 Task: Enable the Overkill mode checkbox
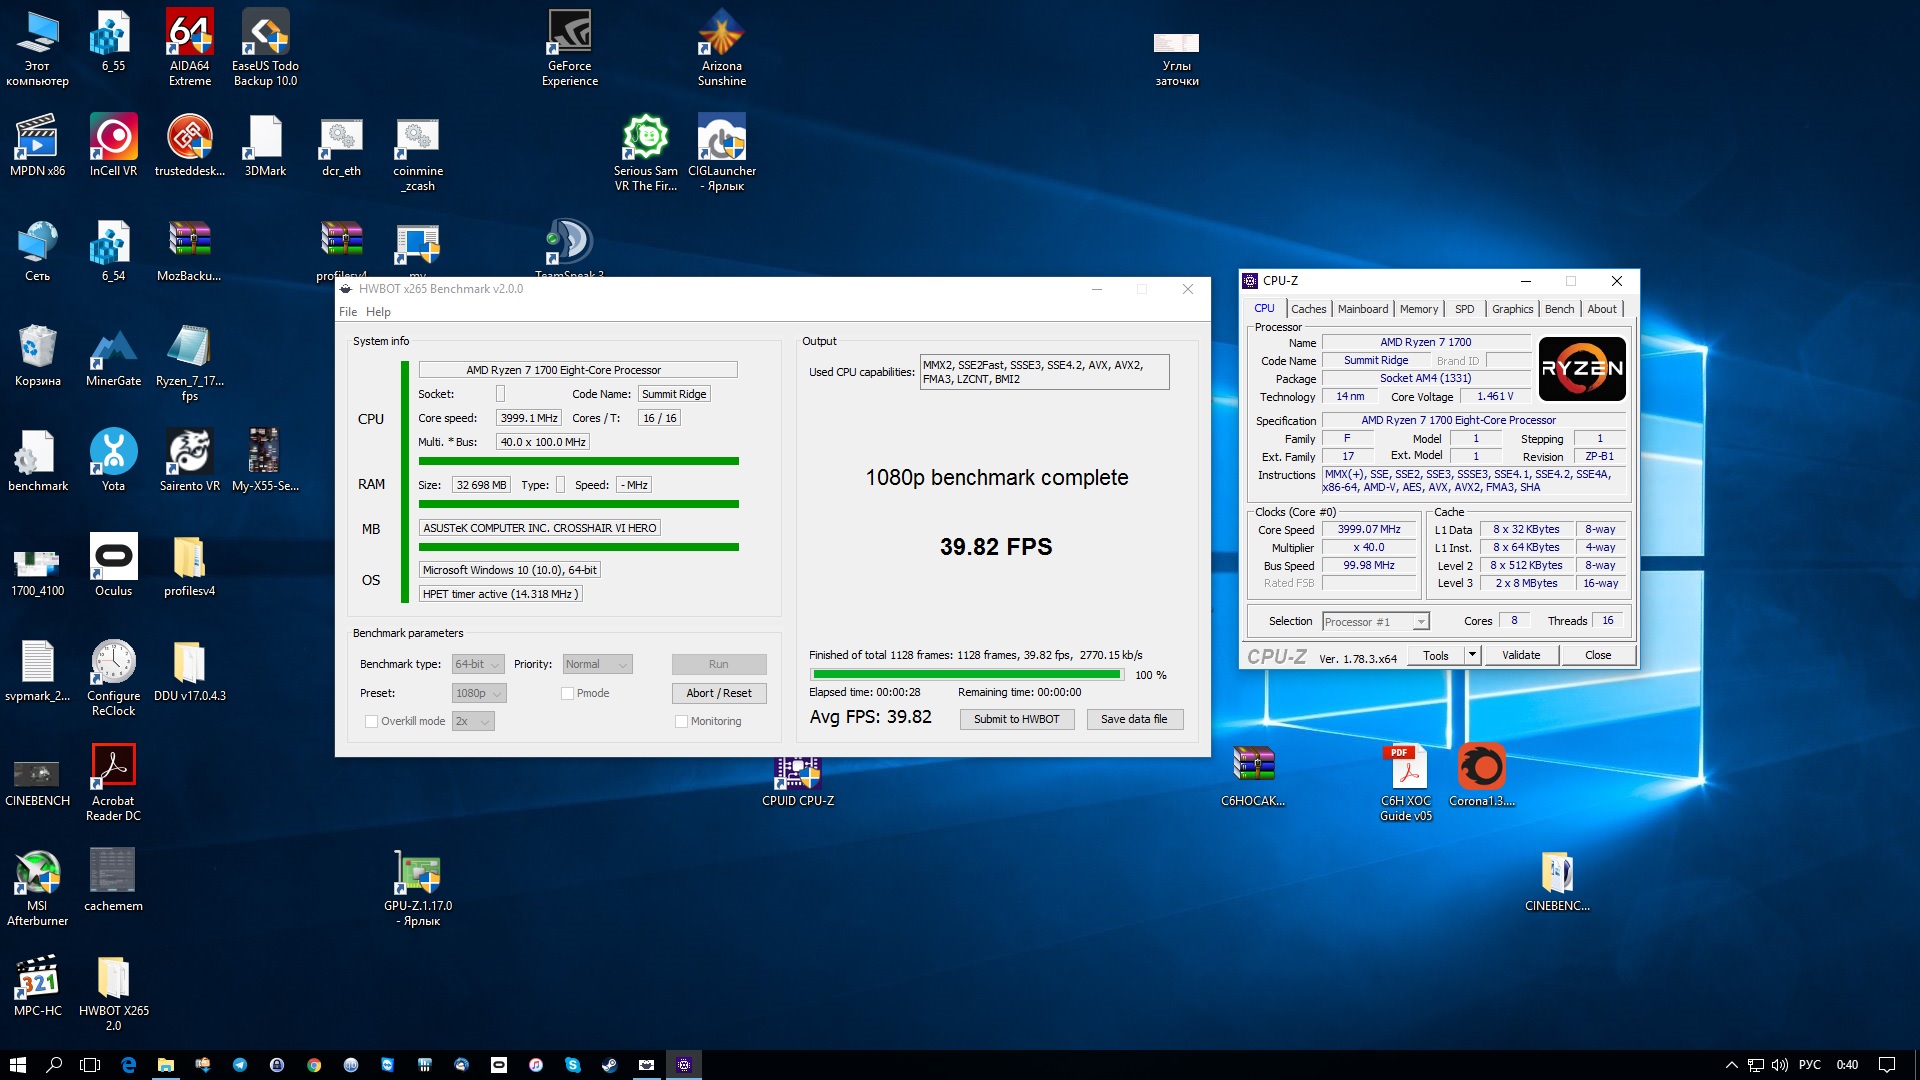[x=372, y=721]
